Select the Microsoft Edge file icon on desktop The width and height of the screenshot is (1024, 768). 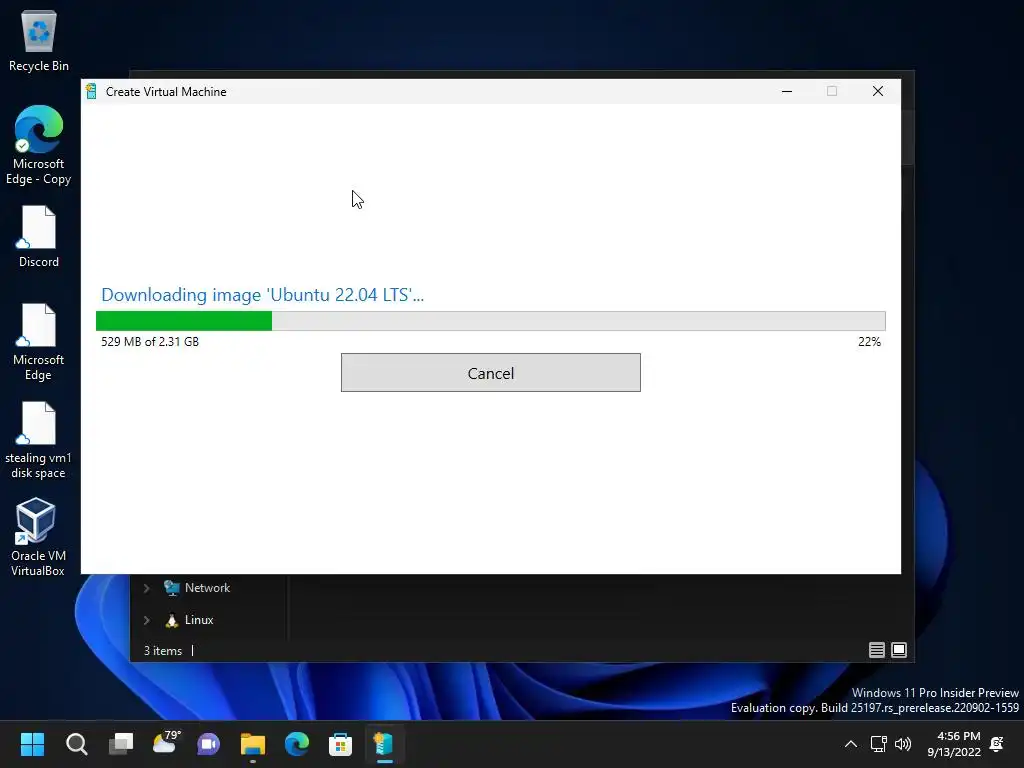pyautogui.click(x=39, y=342)
